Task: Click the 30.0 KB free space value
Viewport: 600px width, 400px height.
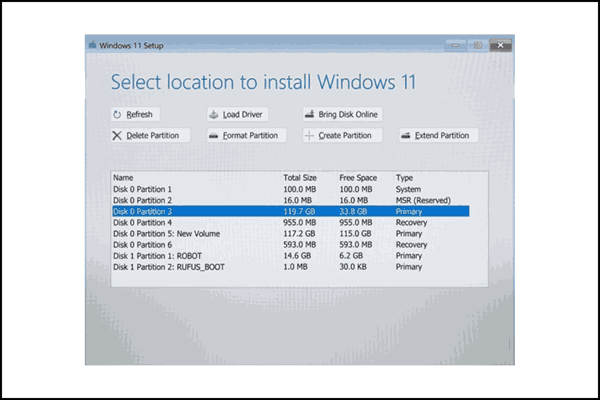Action: pyautogui.click(x=353, y=267)
